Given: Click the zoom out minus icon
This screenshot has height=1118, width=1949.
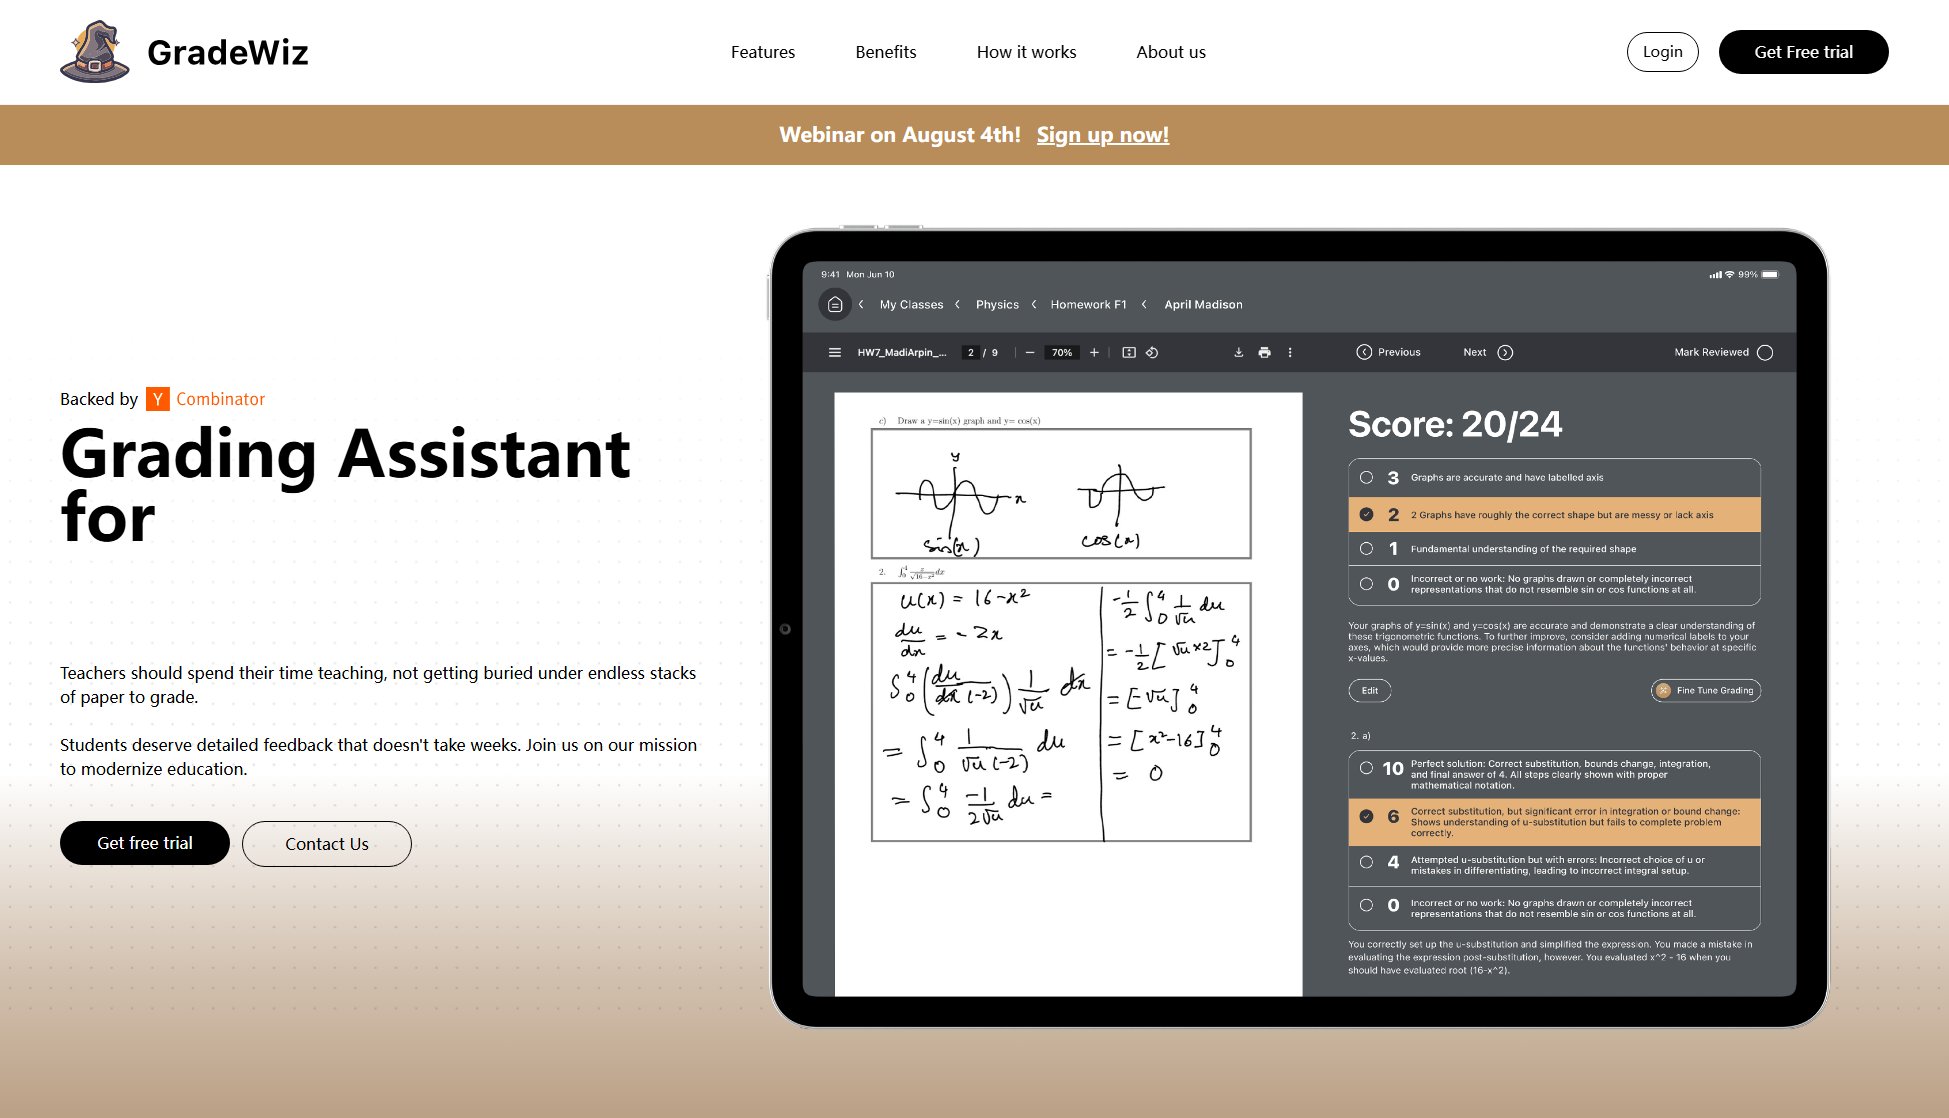Looking at the screenshot, I should (1030, 353).
